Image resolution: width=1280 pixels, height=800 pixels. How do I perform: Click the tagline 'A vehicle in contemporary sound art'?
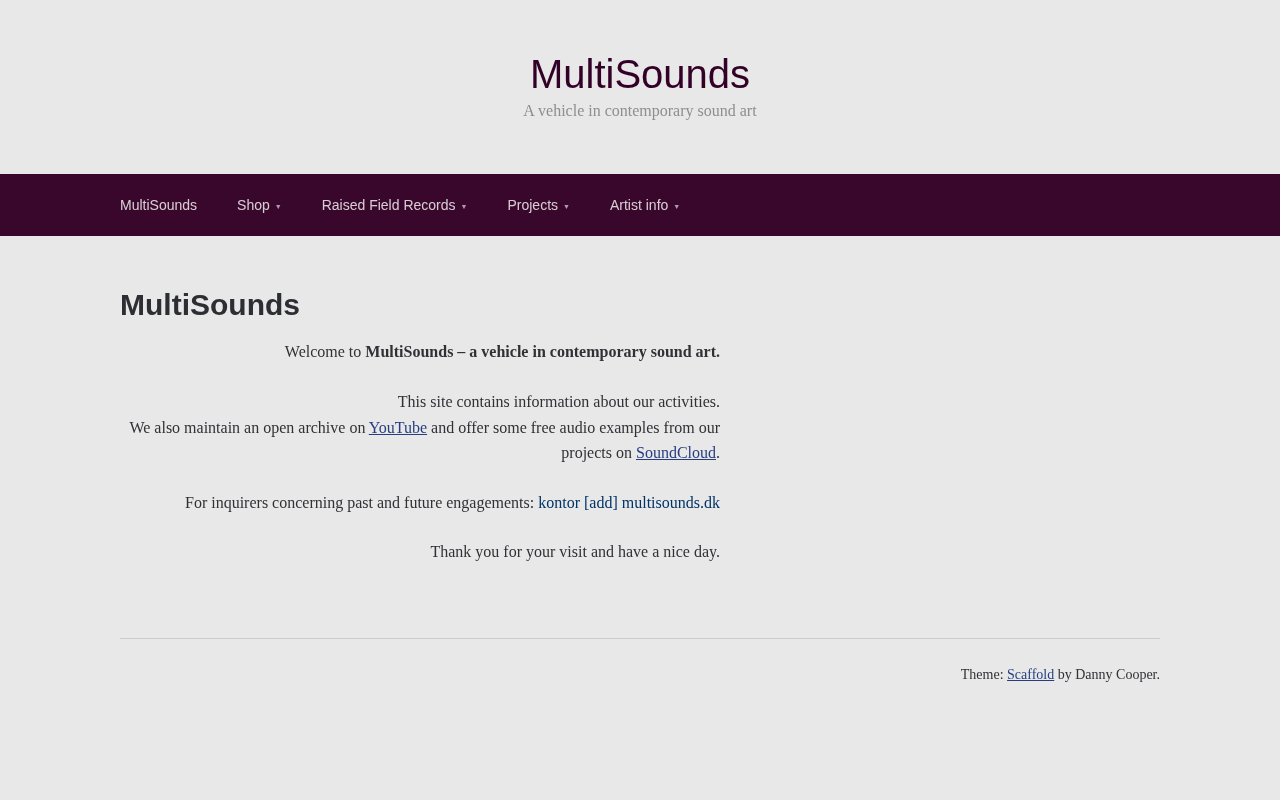(640, 111)
